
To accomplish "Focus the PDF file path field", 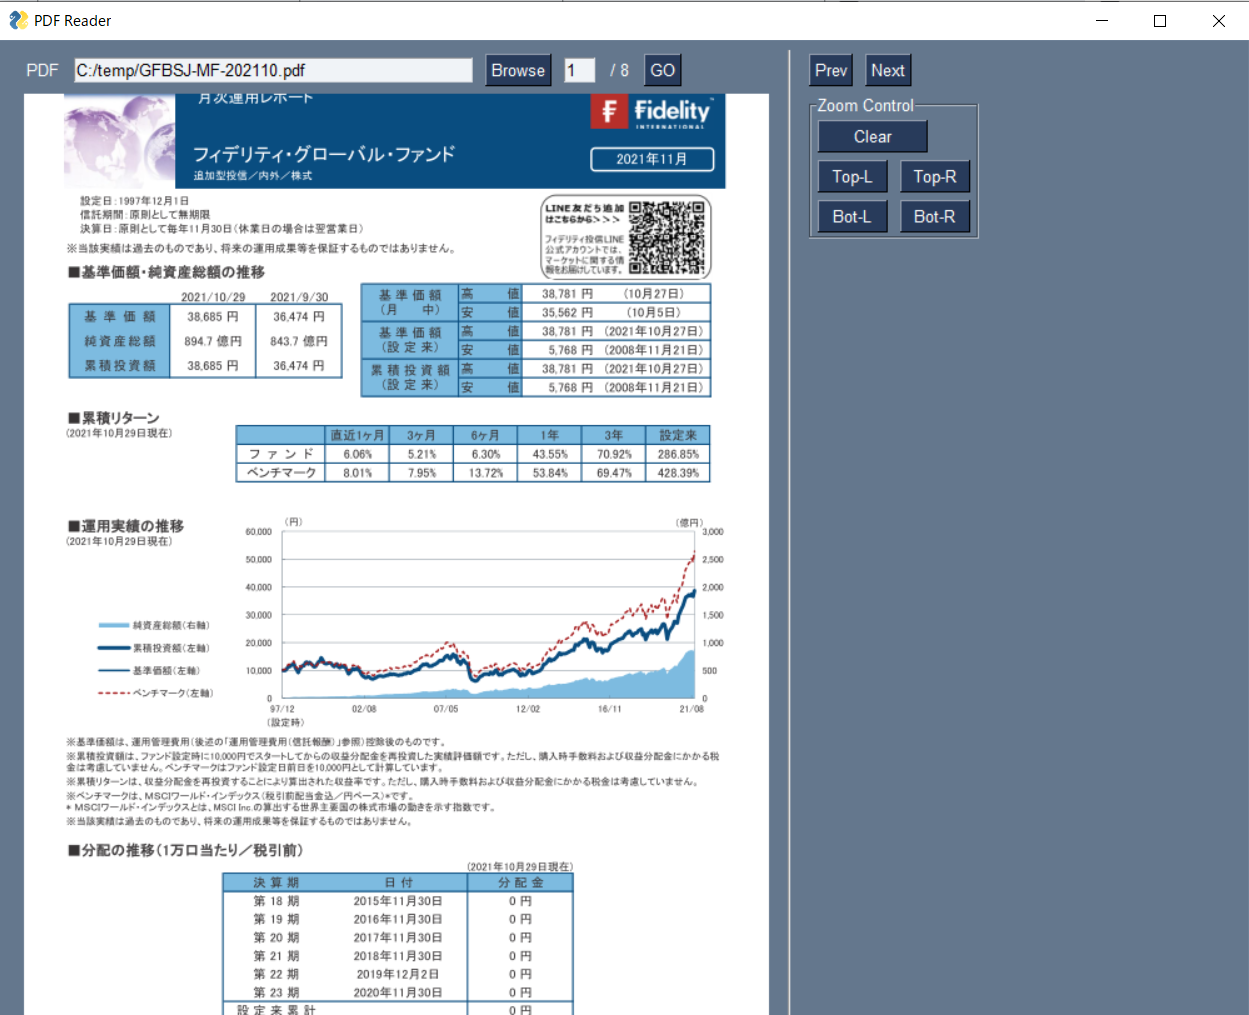I will [273, 70].
